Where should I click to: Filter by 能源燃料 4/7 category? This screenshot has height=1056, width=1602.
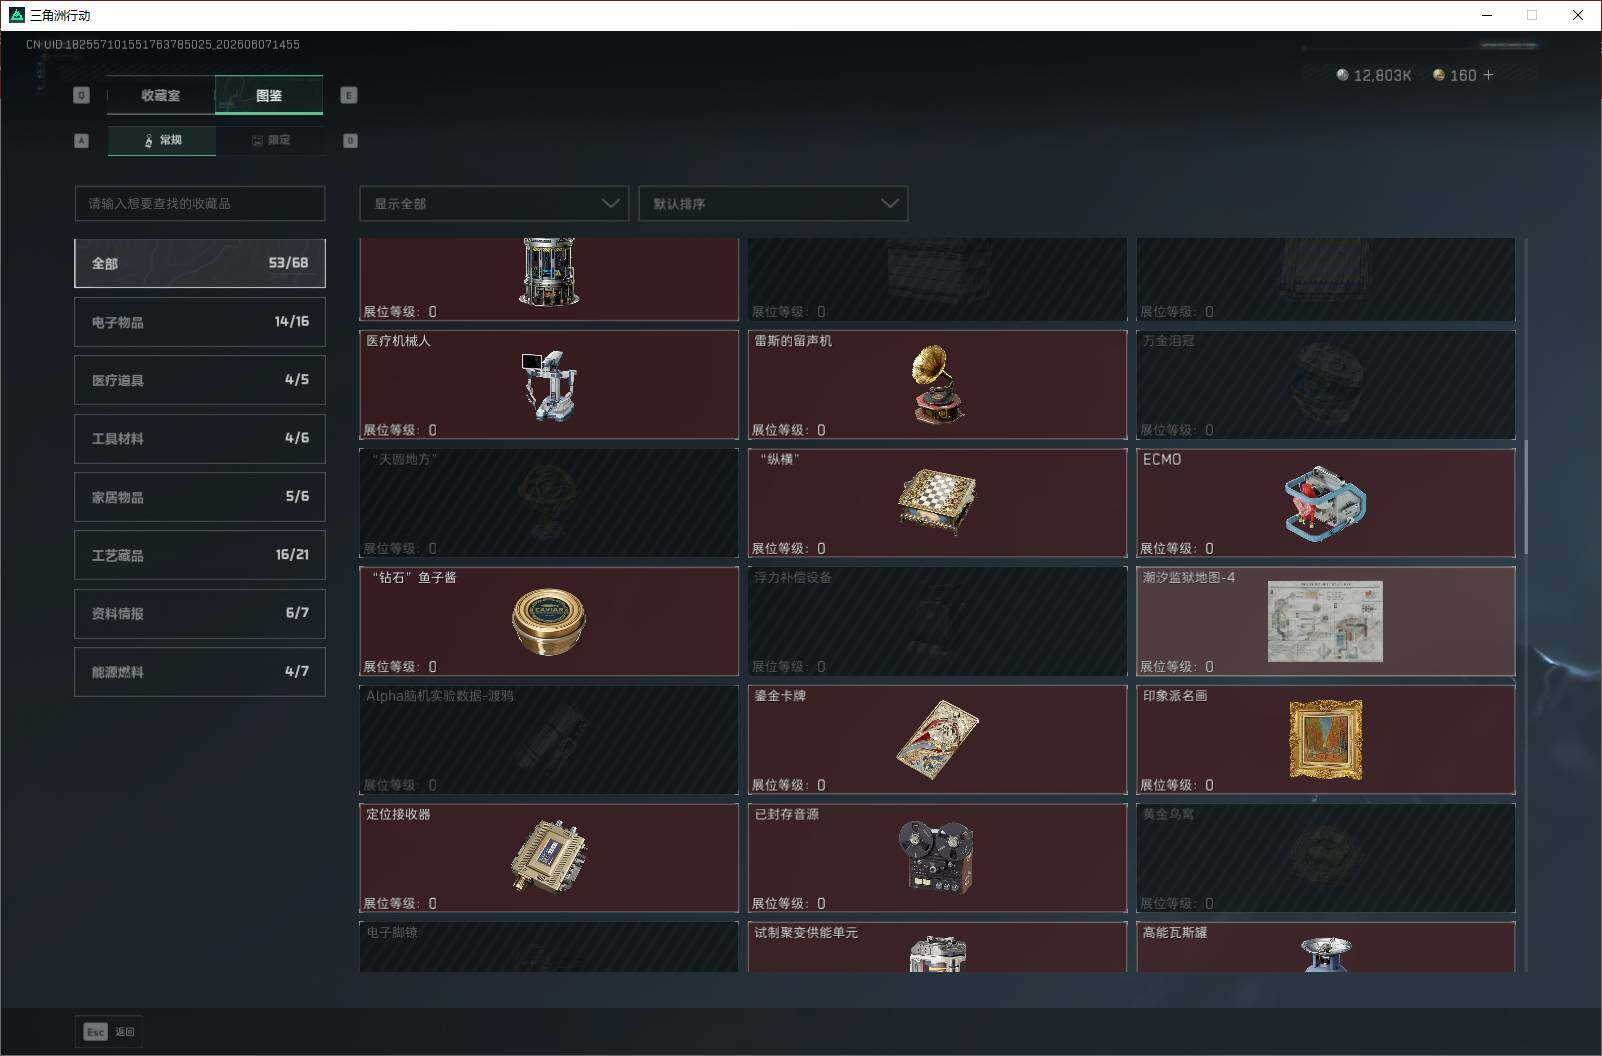(x=200, y=672)
